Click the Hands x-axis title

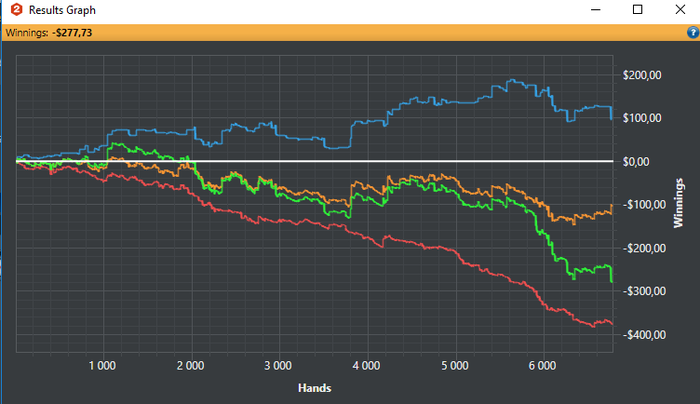click(315, 388)
